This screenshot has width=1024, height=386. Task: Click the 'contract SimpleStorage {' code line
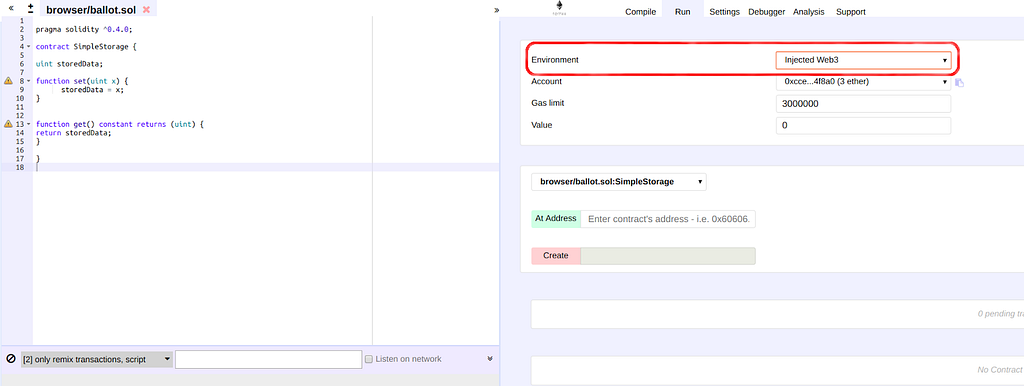pos(86,47)
